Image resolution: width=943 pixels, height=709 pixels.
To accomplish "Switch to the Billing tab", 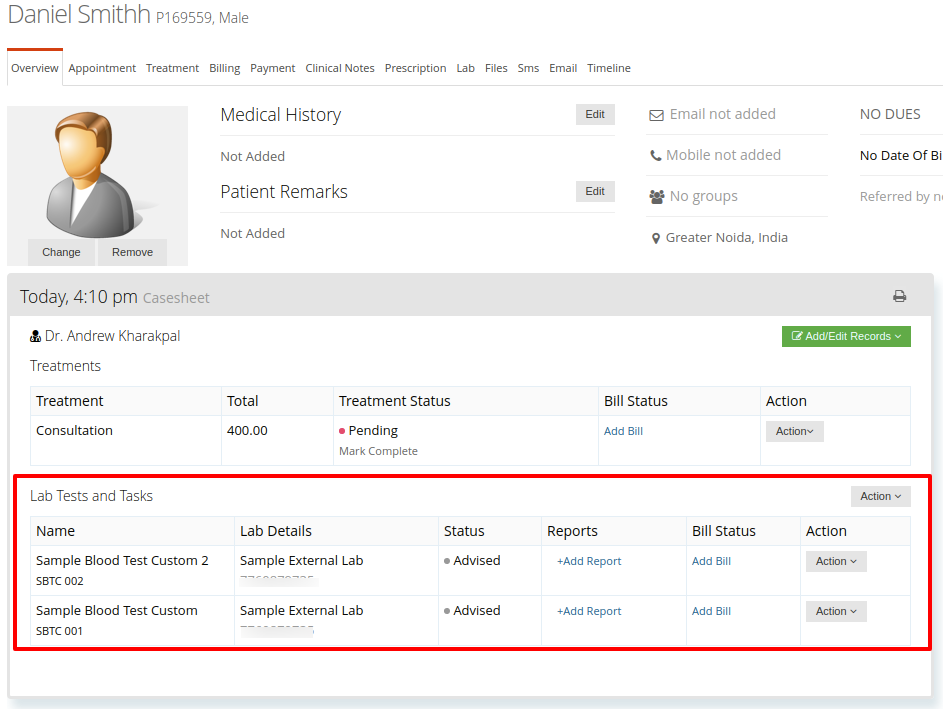I will (x=224, y=68).
